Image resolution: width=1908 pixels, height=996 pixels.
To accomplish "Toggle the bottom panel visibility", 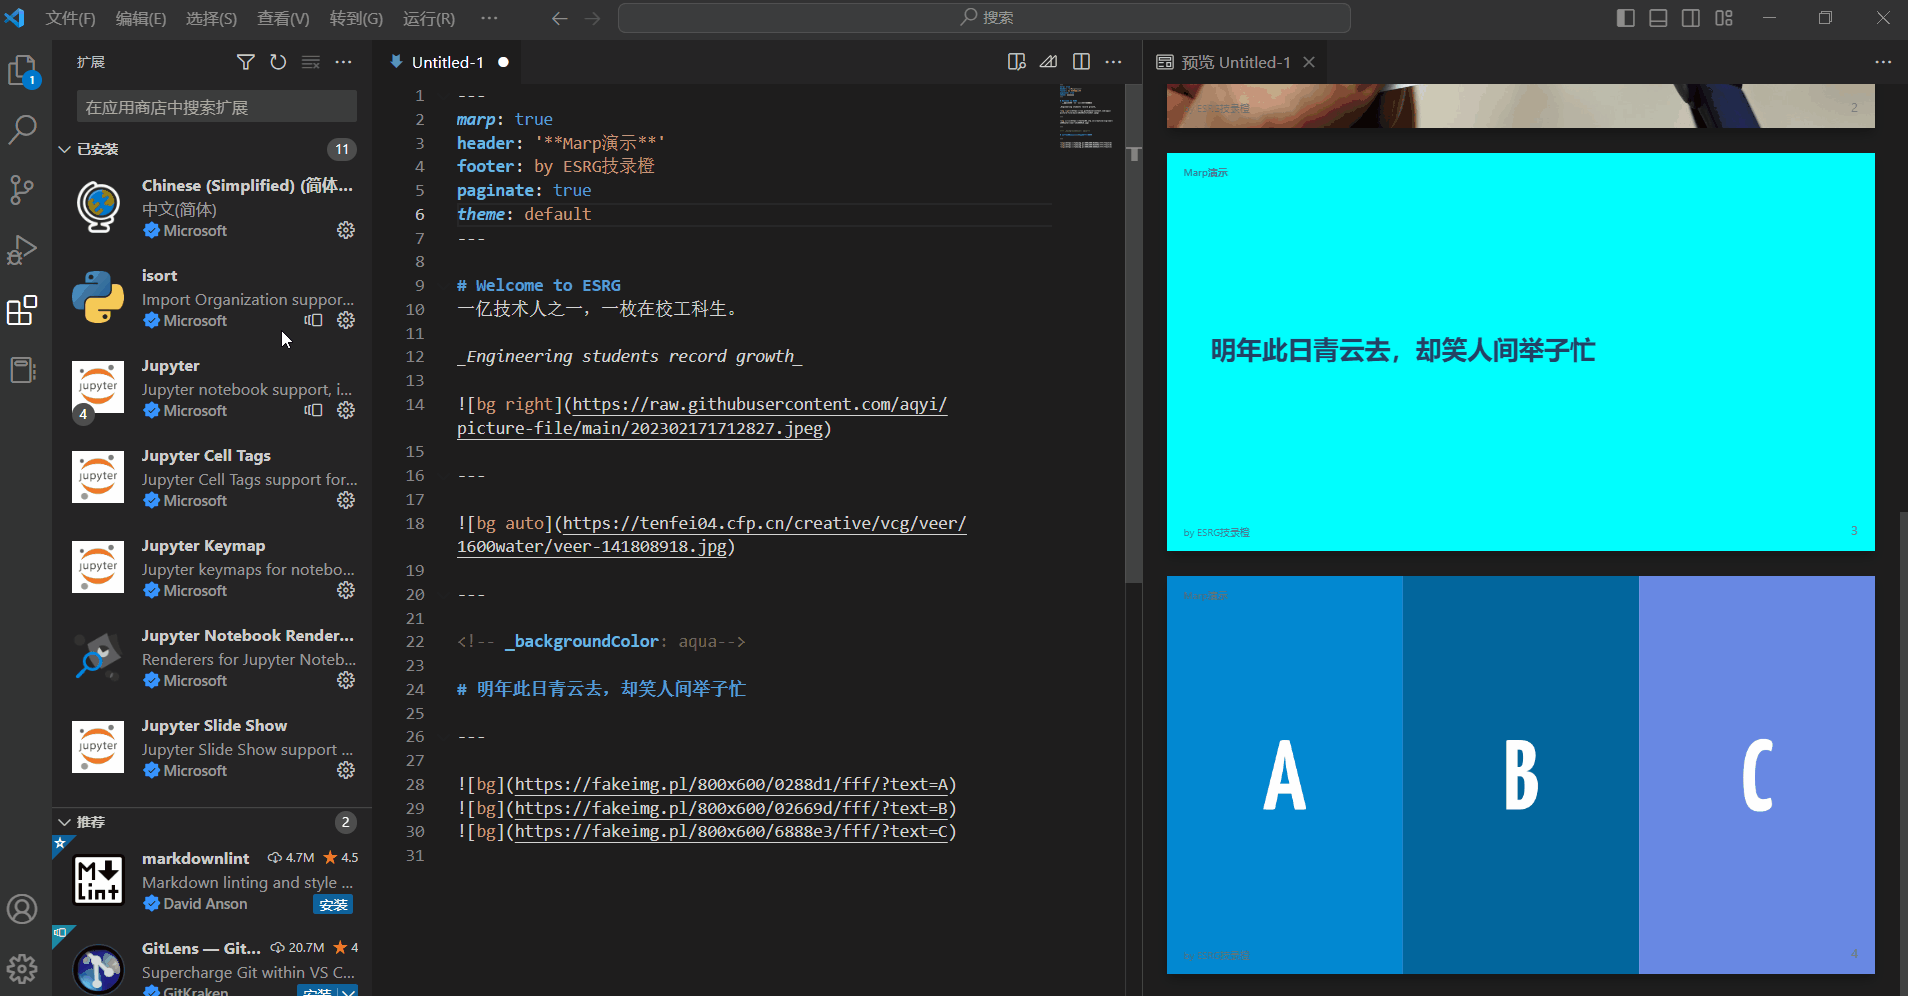I will [1657, 17].
